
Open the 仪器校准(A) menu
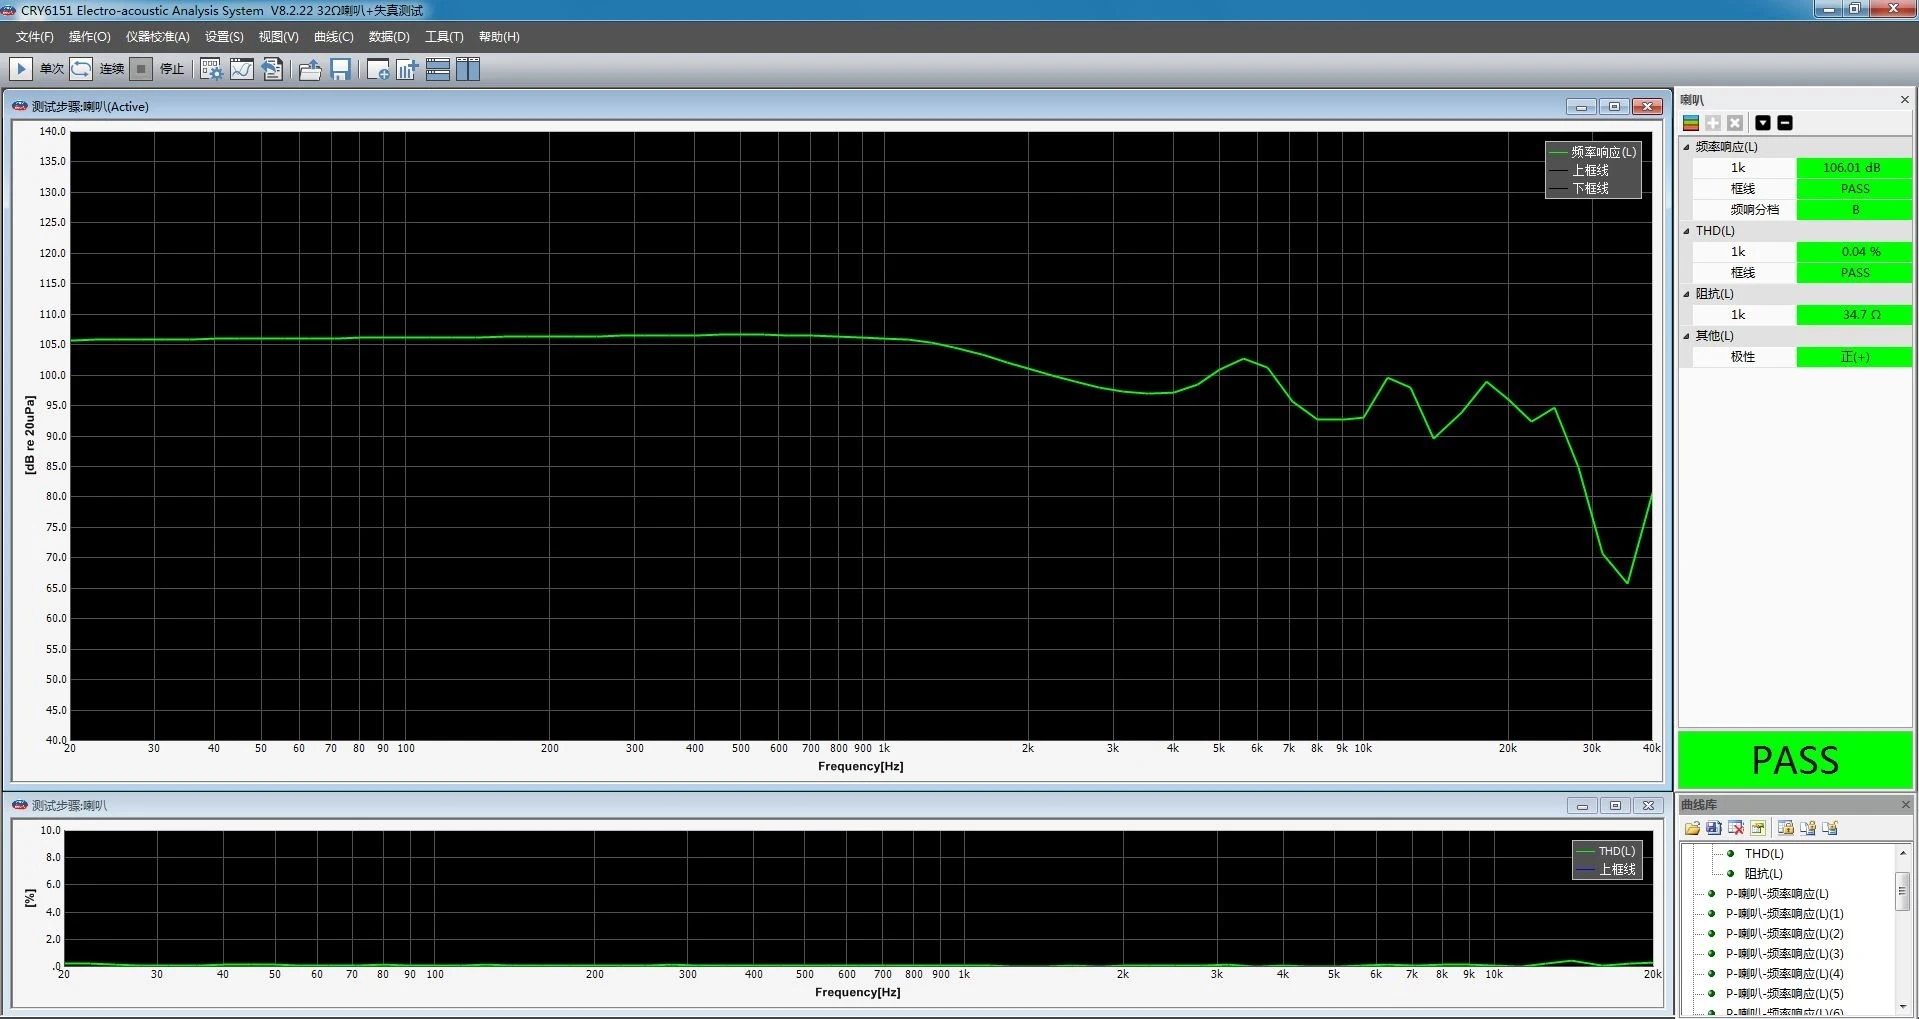tap(157, 37)
